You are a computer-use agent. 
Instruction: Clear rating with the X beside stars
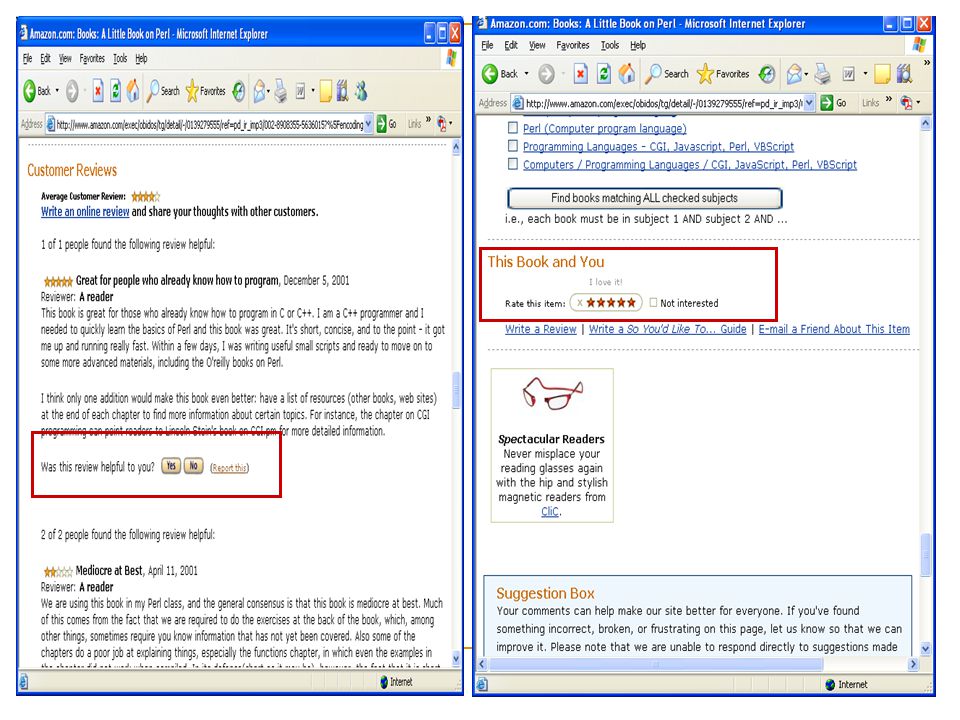579,302
